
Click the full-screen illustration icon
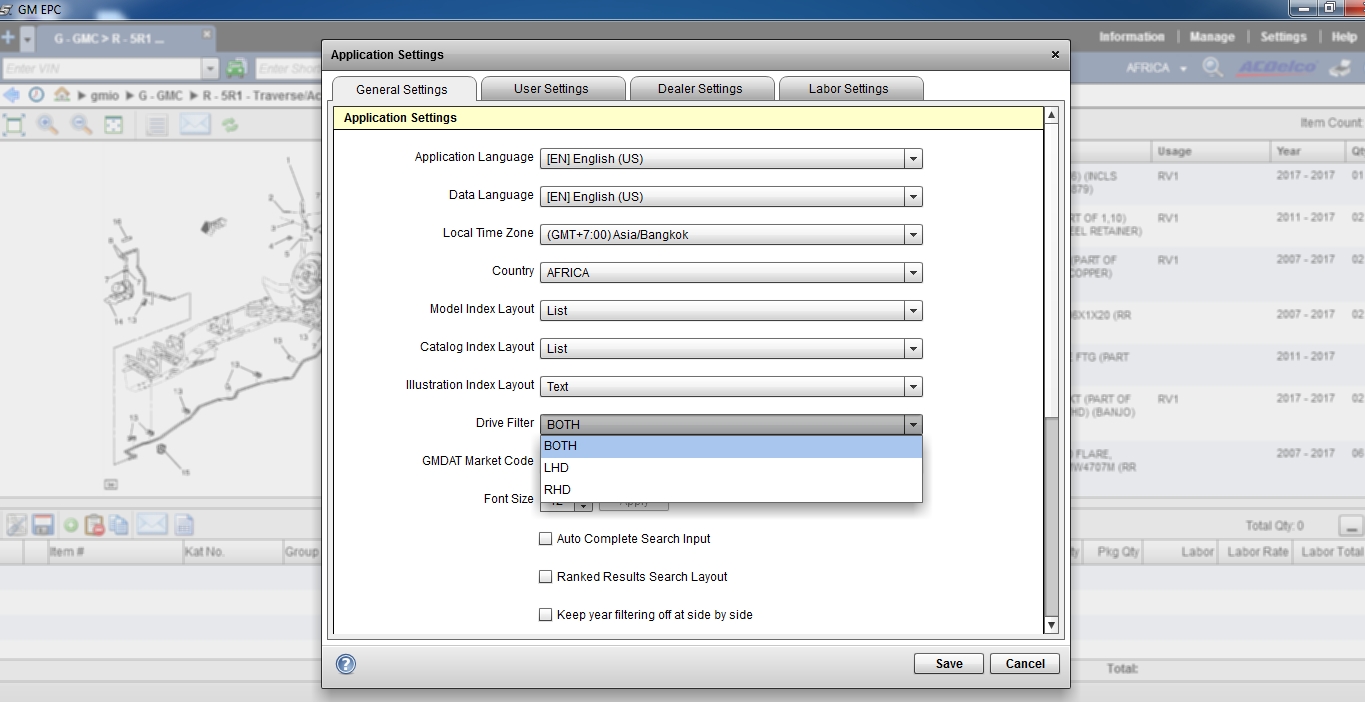(114, 124)
